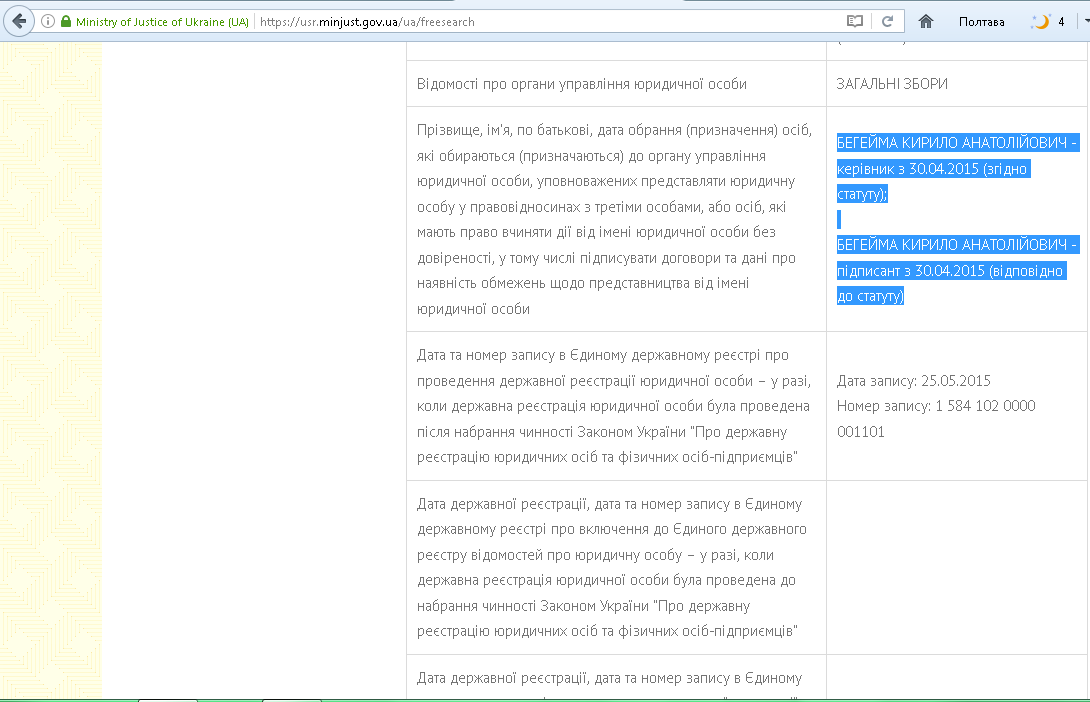Click the Ministry of Justice of Ukraine identity label
Viewport: 1090px width, 702px height.
point(161,21)
